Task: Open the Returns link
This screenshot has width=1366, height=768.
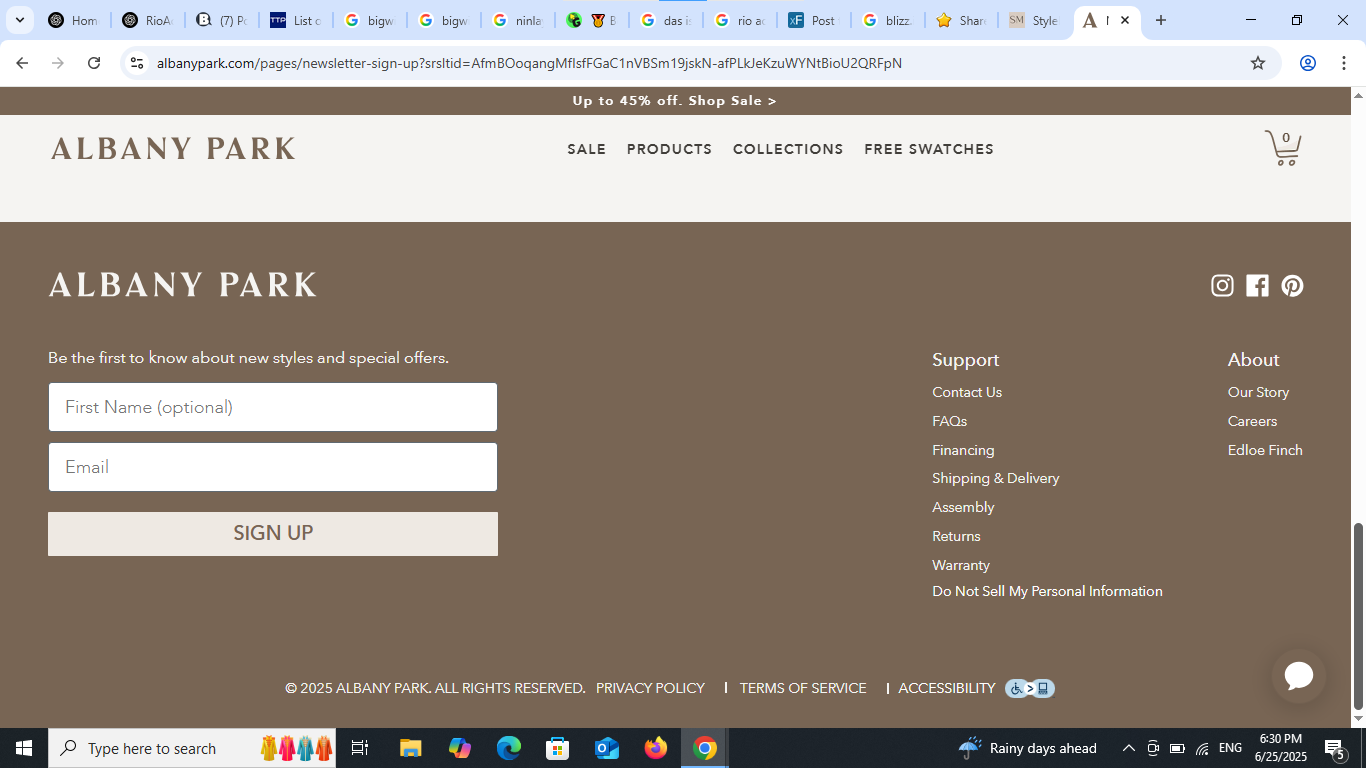Action: 956,536
